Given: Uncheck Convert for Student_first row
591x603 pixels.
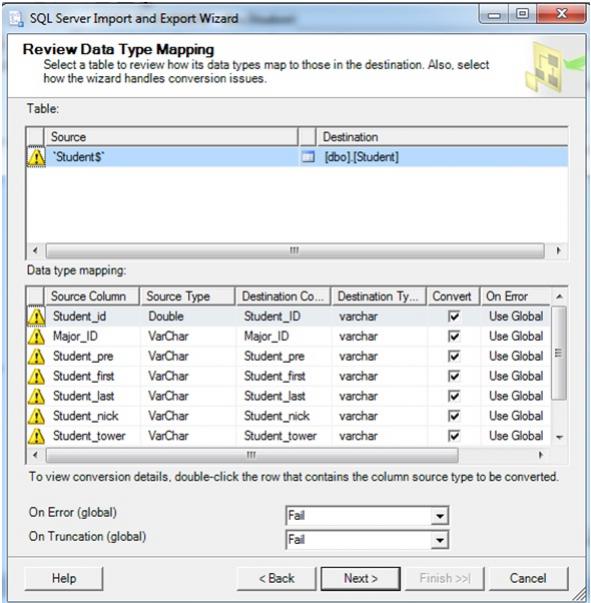Looking at the screenshot, I should point(454,376).
